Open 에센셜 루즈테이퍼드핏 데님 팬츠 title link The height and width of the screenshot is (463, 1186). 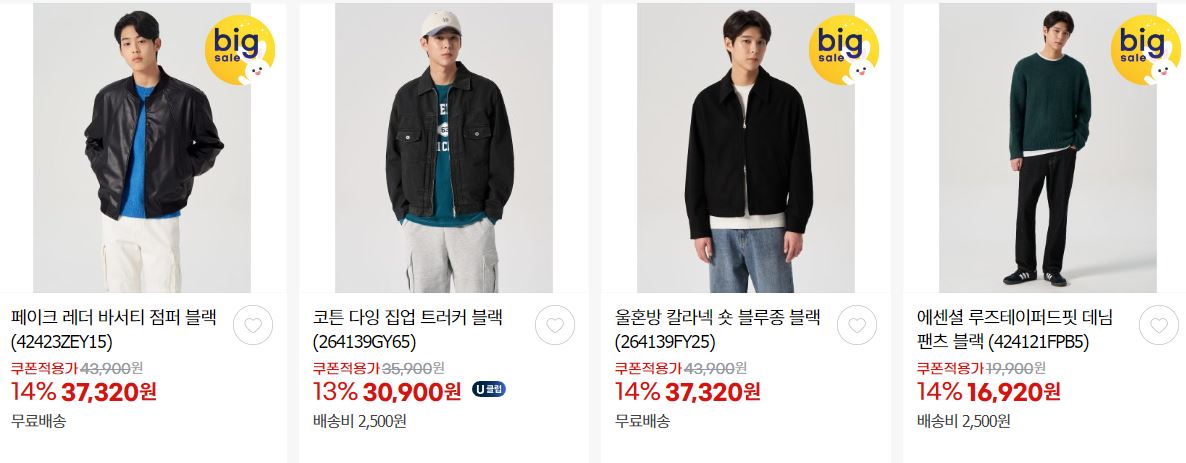click(x=1014, y=329)
